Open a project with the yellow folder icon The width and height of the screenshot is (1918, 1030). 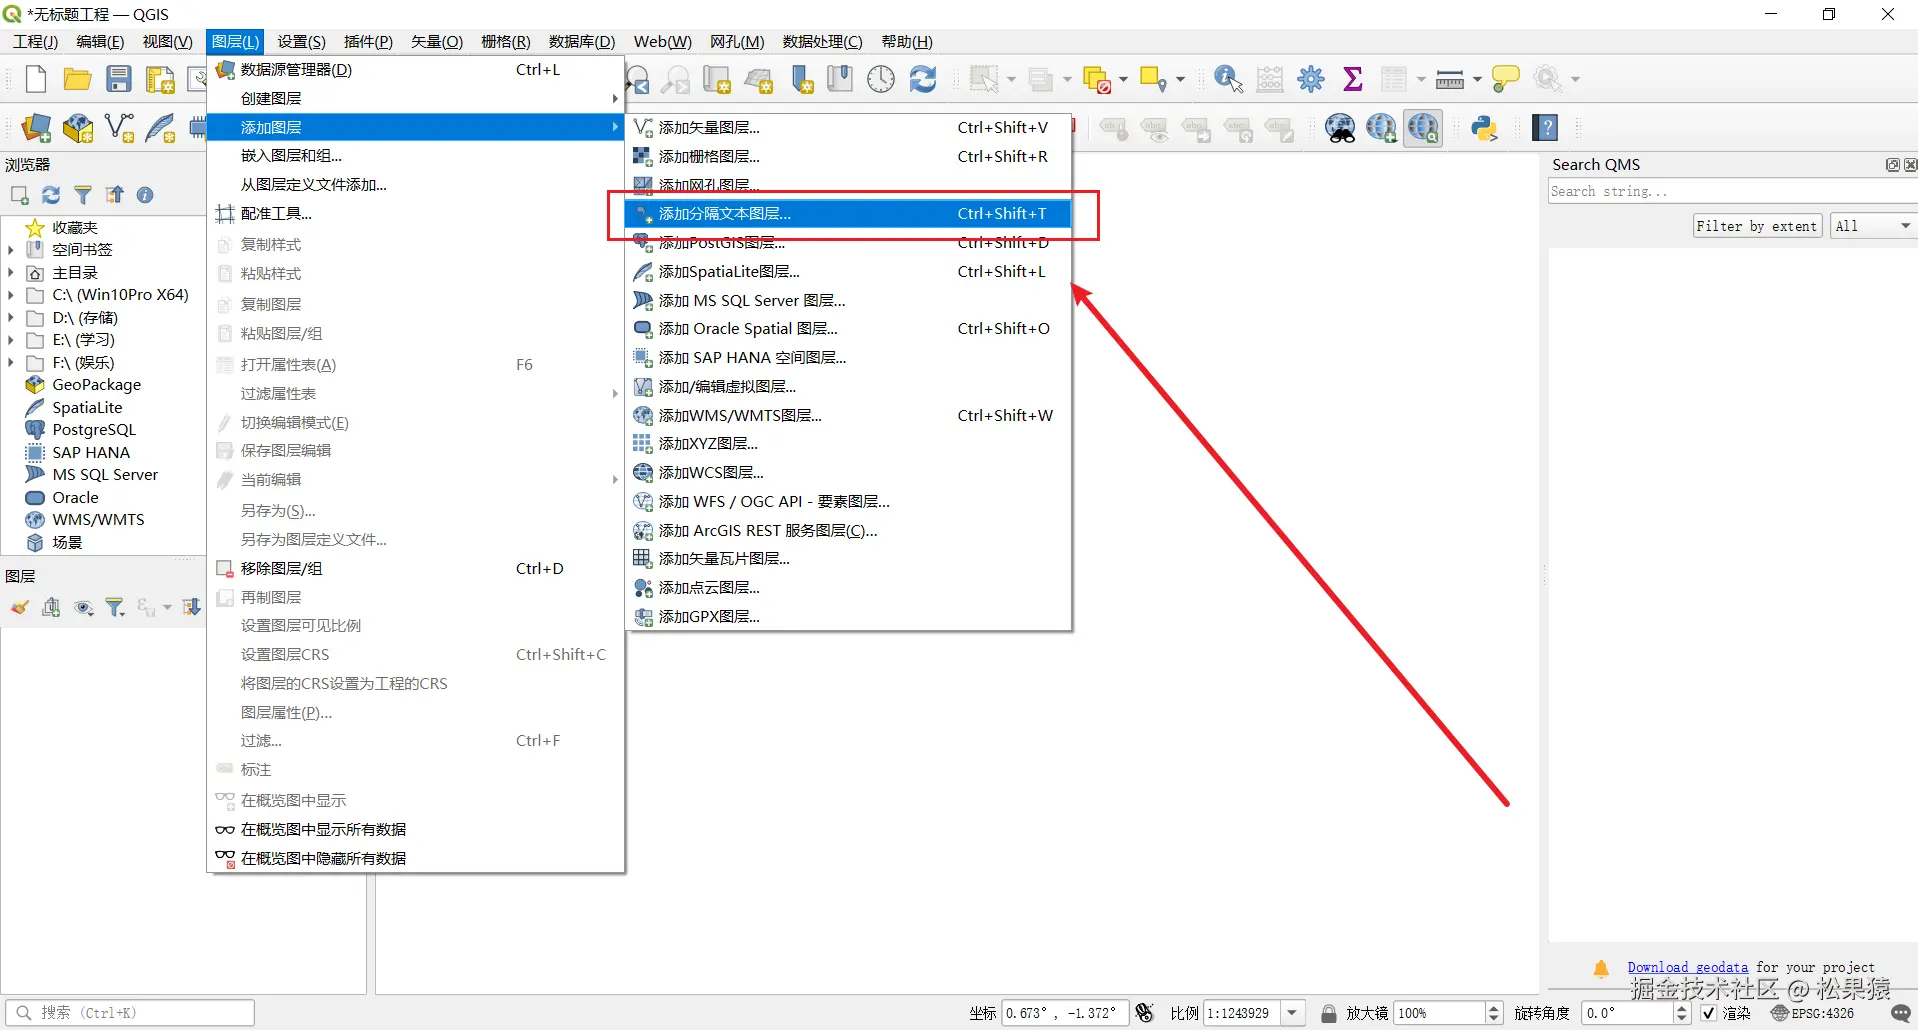coord(77,79)
